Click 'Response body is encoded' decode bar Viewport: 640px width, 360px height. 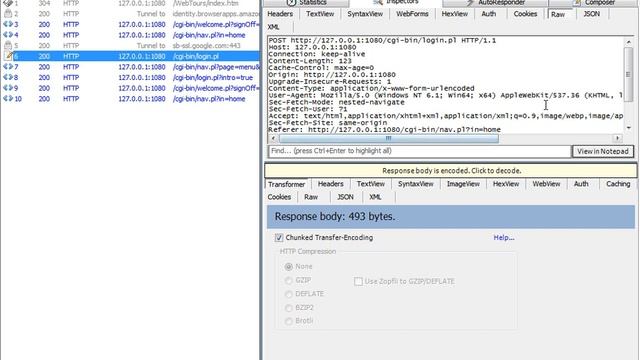pos(451,171)
